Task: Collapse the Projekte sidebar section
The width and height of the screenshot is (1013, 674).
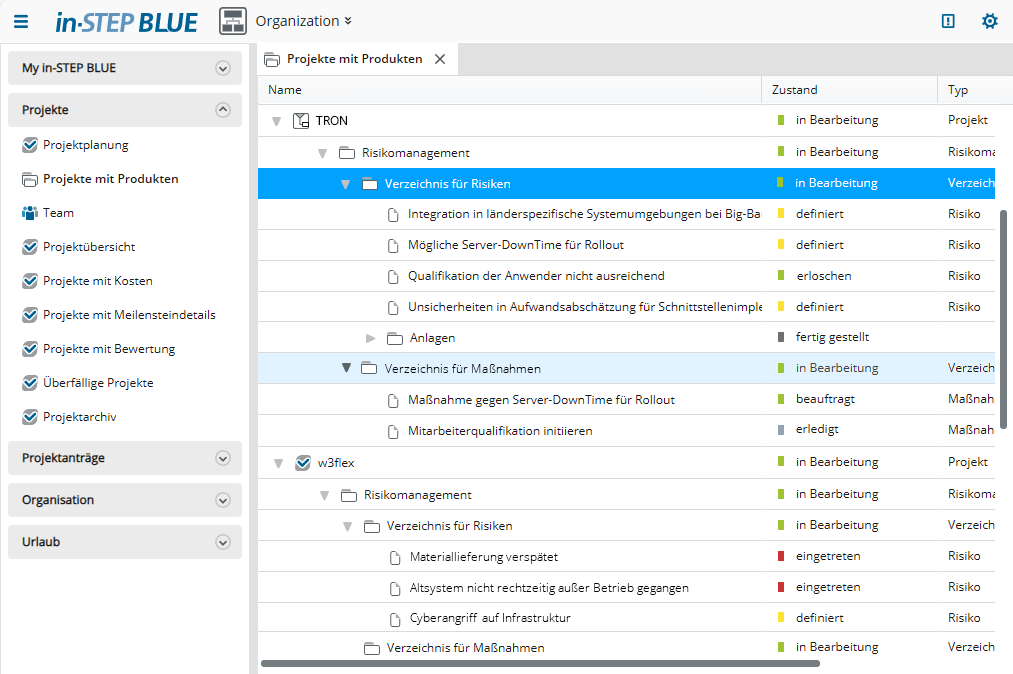Action: point(223,110)
